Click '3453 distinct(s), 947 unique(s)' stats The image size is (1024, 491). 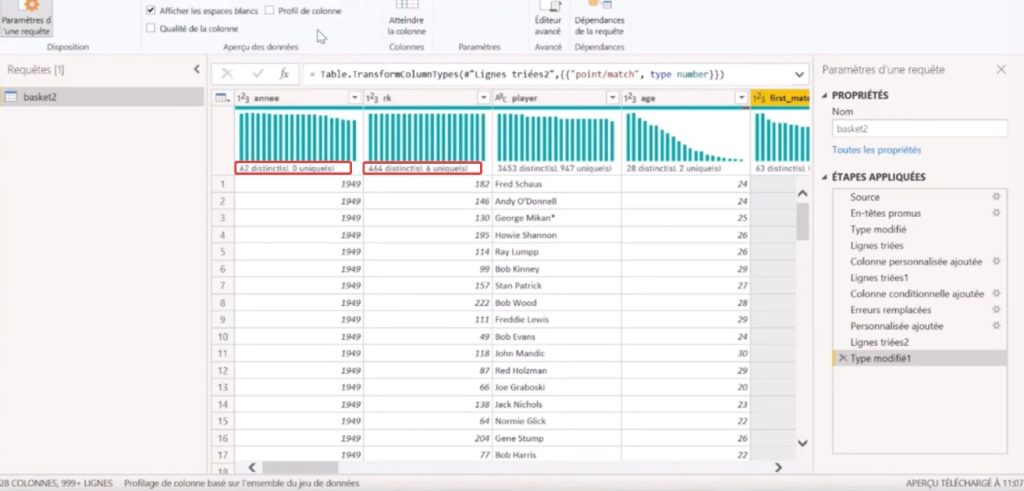pyautogui.click(x=554, y=168)
